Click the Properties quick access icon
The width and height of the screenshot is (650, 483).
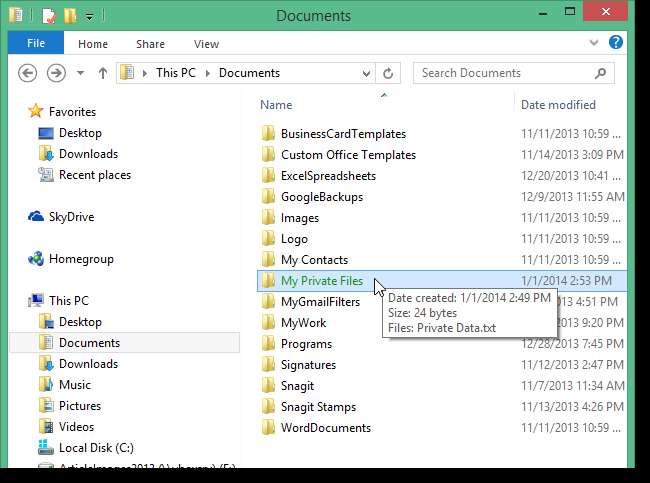pos(49,16)
